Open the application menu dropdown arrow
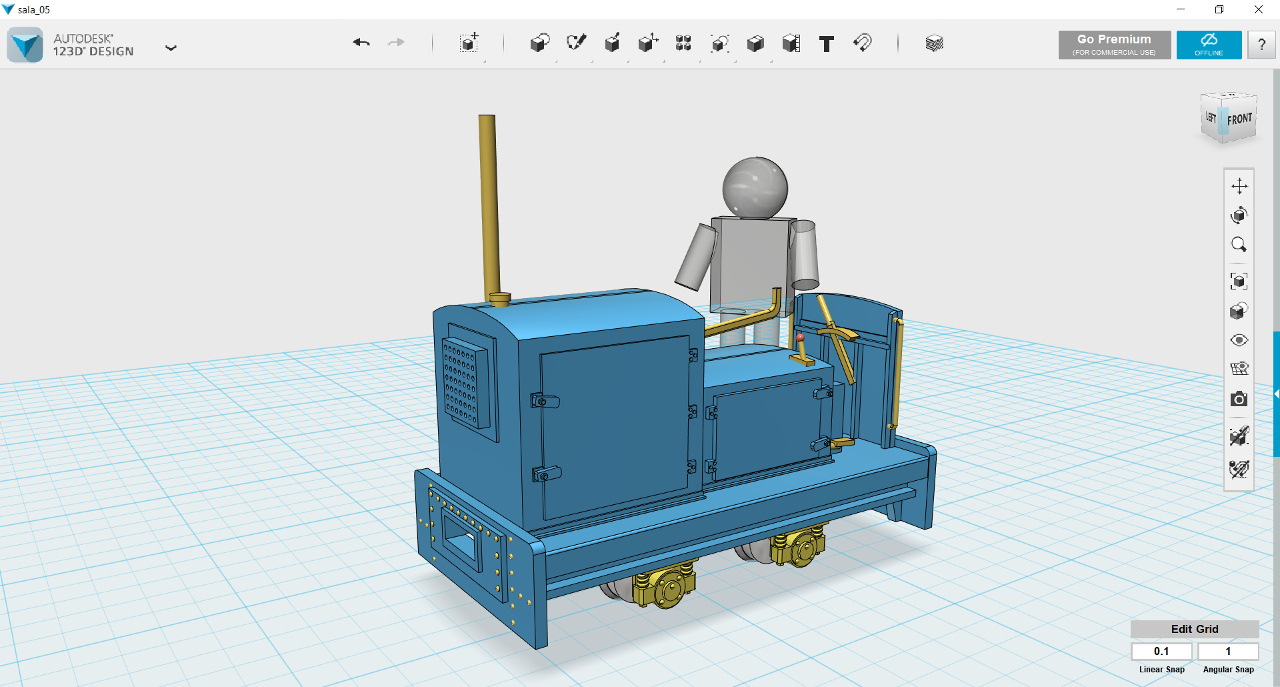 171,47
